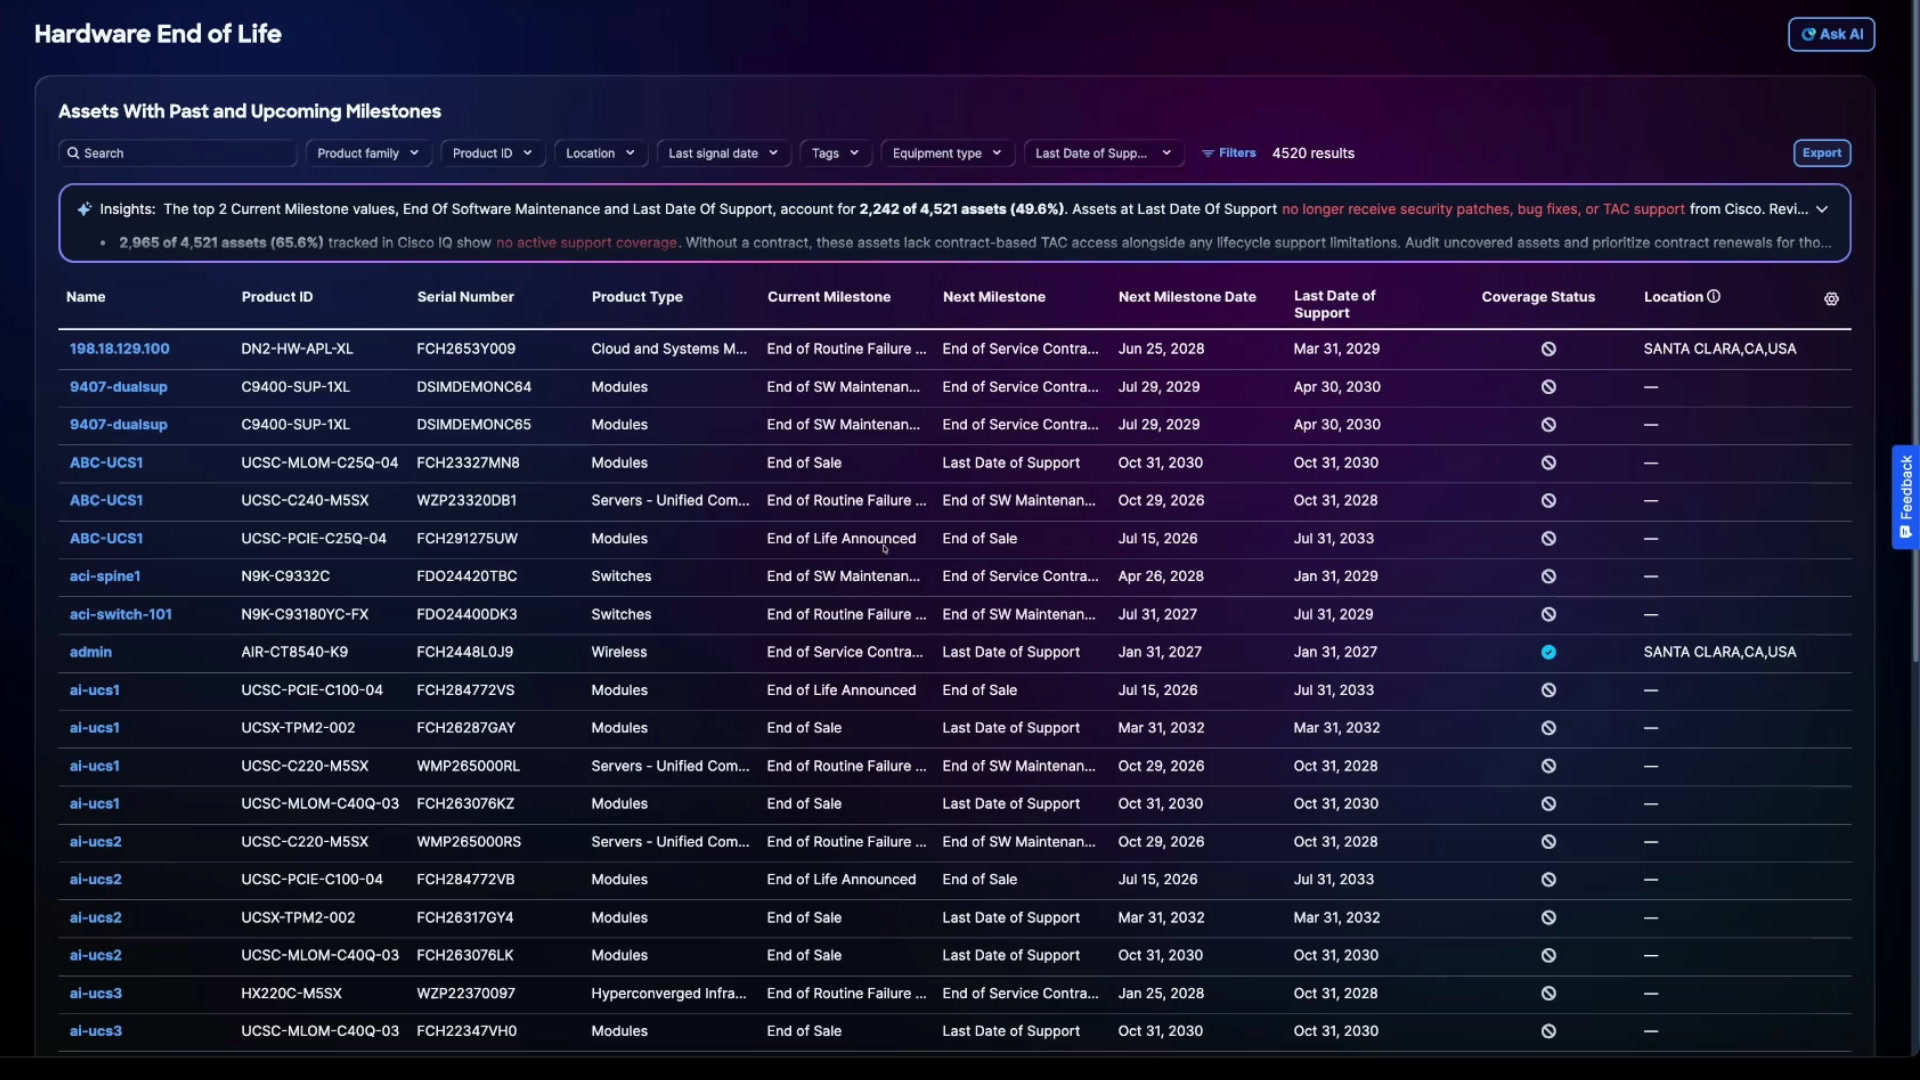The image size is (1920, 1080).
Task: Click the not-covered icon for aci-spine1 row
Action: 1548,577
